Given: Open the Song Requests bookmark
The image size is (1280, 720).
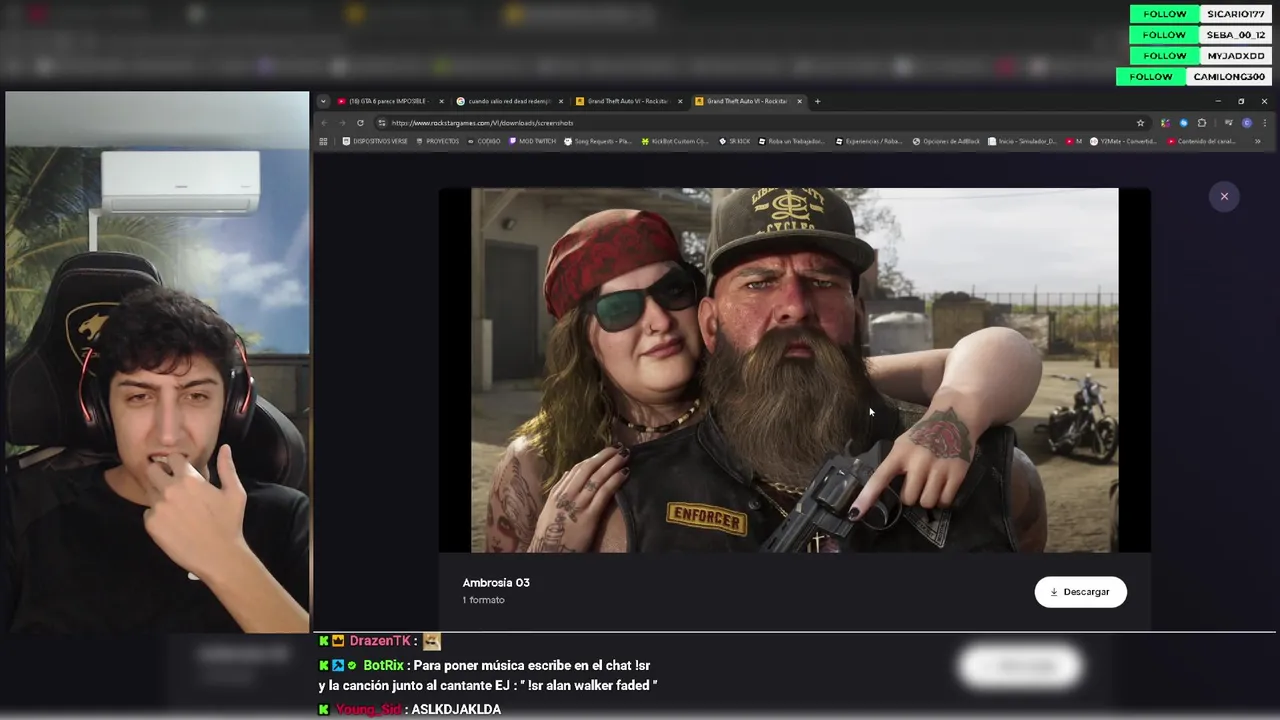Looking at the screenshot, I should point(597,141).
